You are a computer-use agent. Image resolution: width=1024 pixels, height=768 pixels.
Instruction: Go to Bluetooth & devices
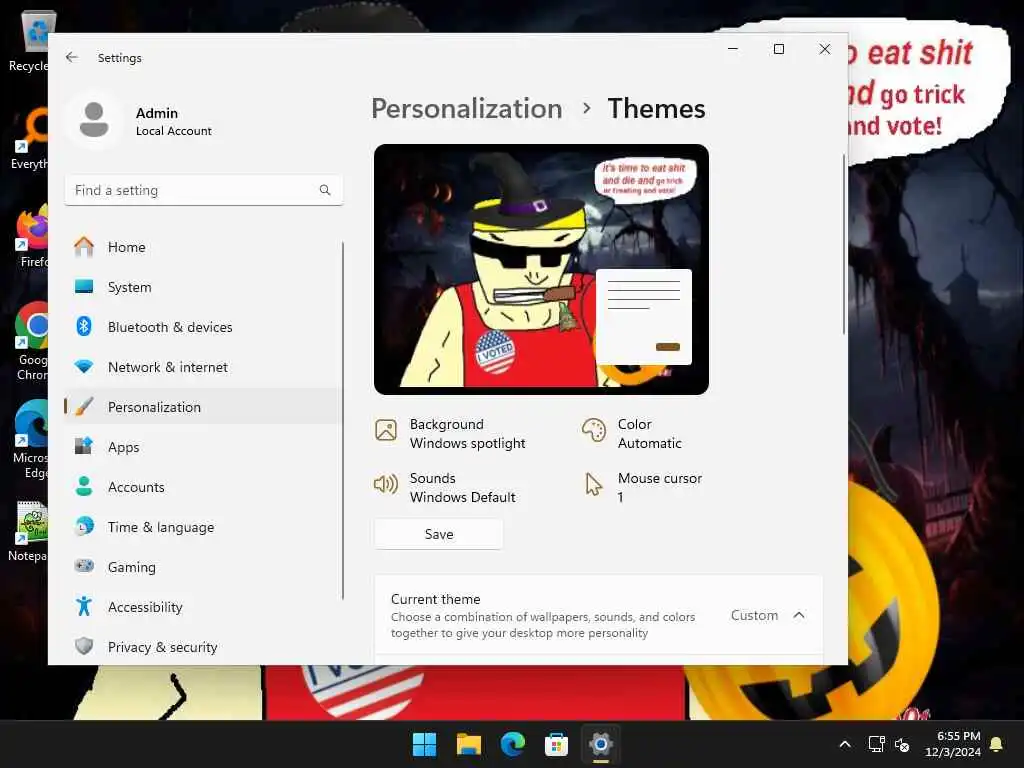coord(204,327)
